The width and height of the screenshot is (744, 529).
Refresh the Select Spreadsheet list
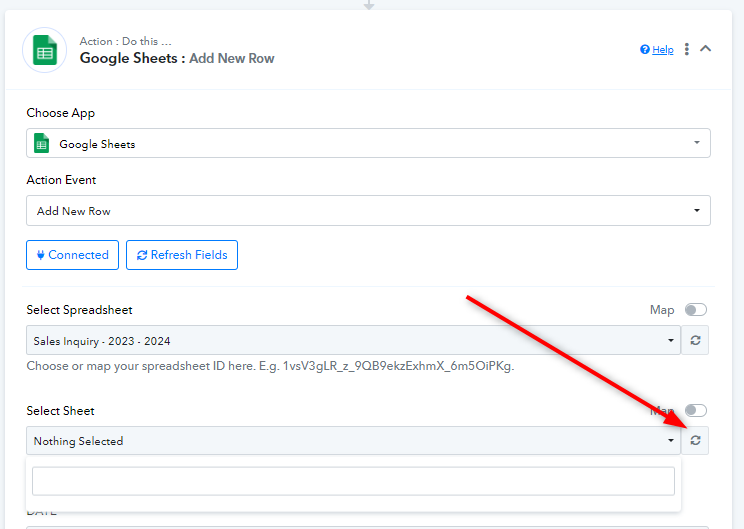[x=695, y=340]
